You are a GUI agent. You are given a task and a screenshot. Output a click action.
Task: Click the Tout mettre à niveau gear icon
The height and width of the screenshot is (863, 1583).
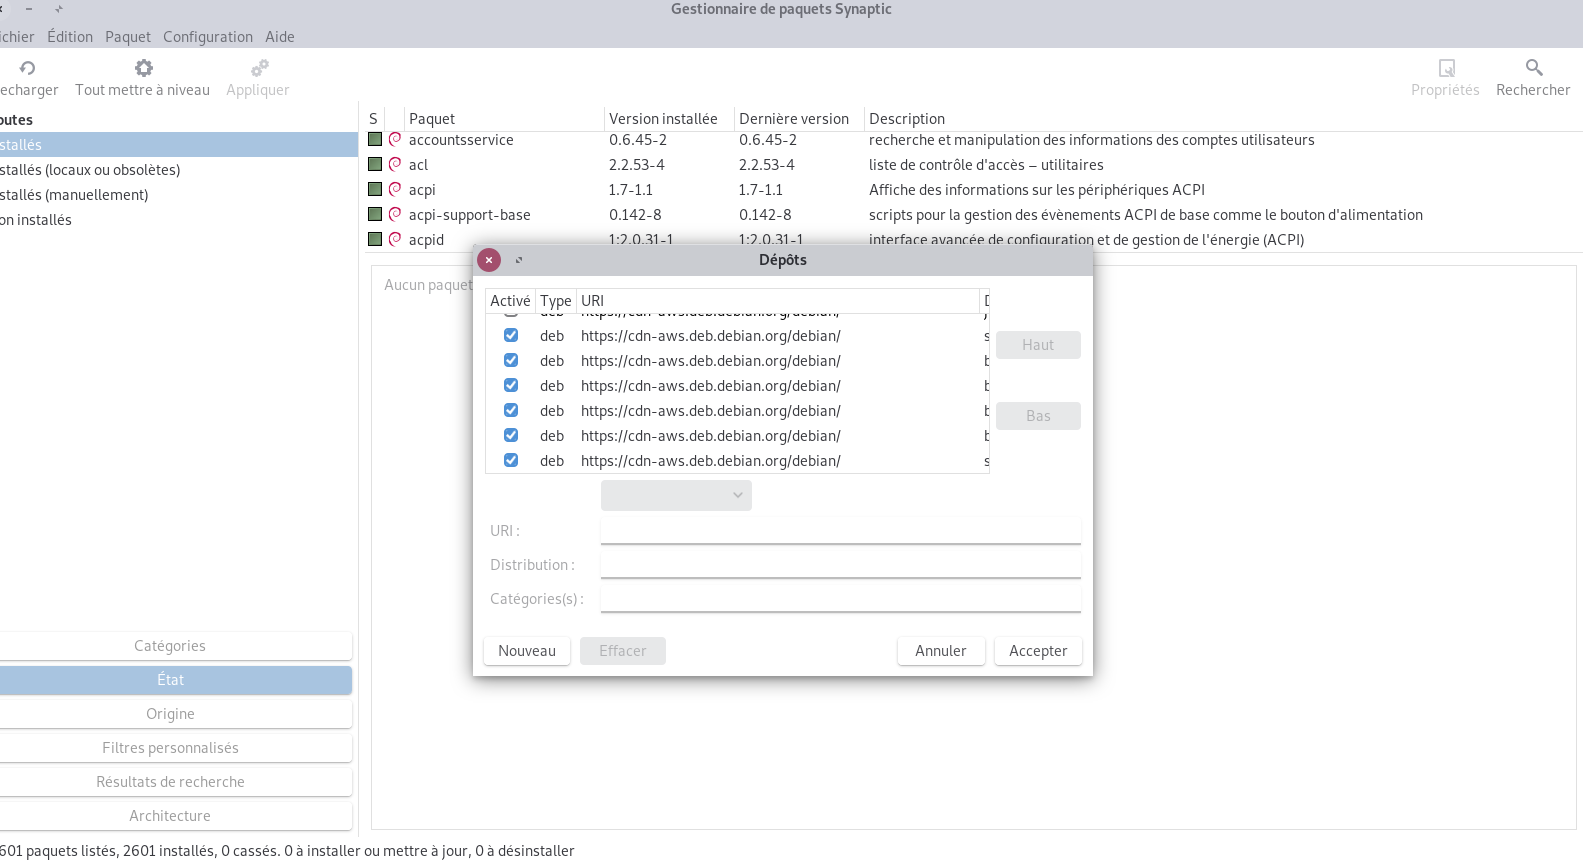pyautogui.click(x=143, y=68)
